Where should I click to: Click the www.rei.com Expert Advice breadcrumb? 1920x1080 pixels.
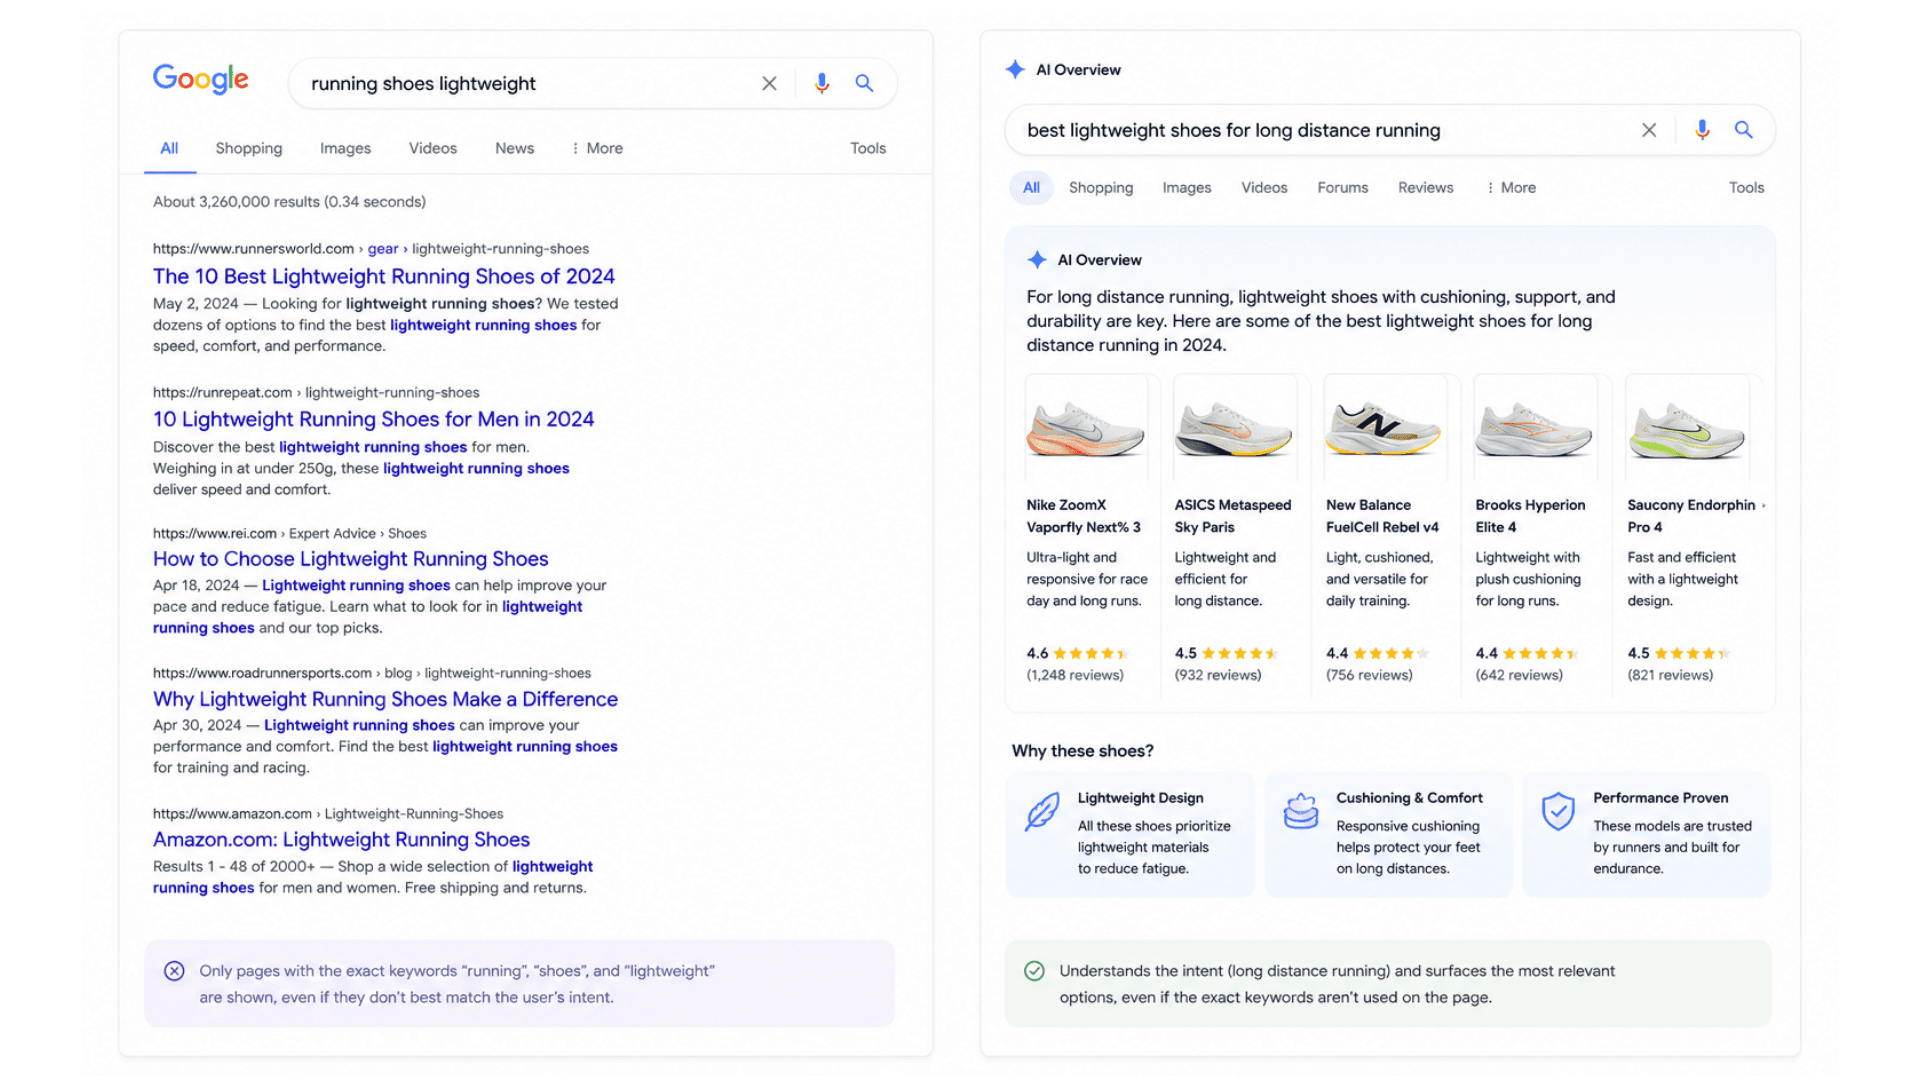(x=289, y=534)
